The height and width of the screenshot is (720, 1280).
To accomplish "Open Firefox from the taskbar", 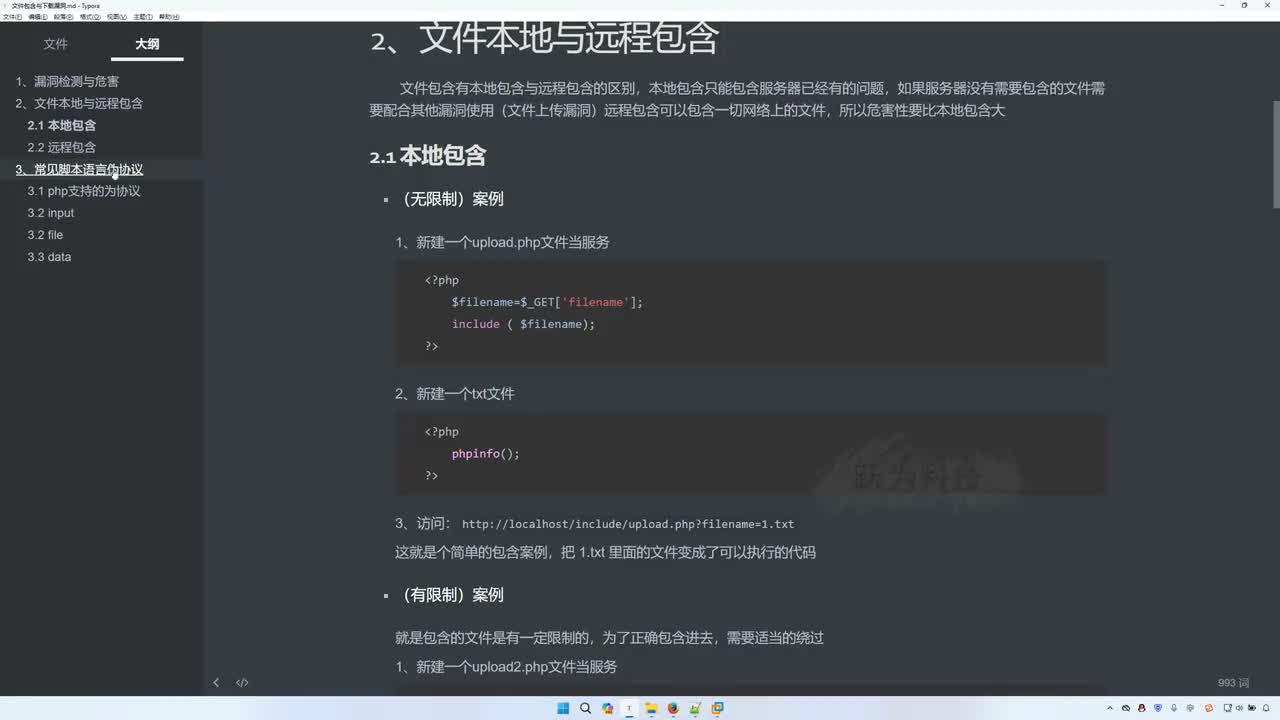I will point(673,708).
